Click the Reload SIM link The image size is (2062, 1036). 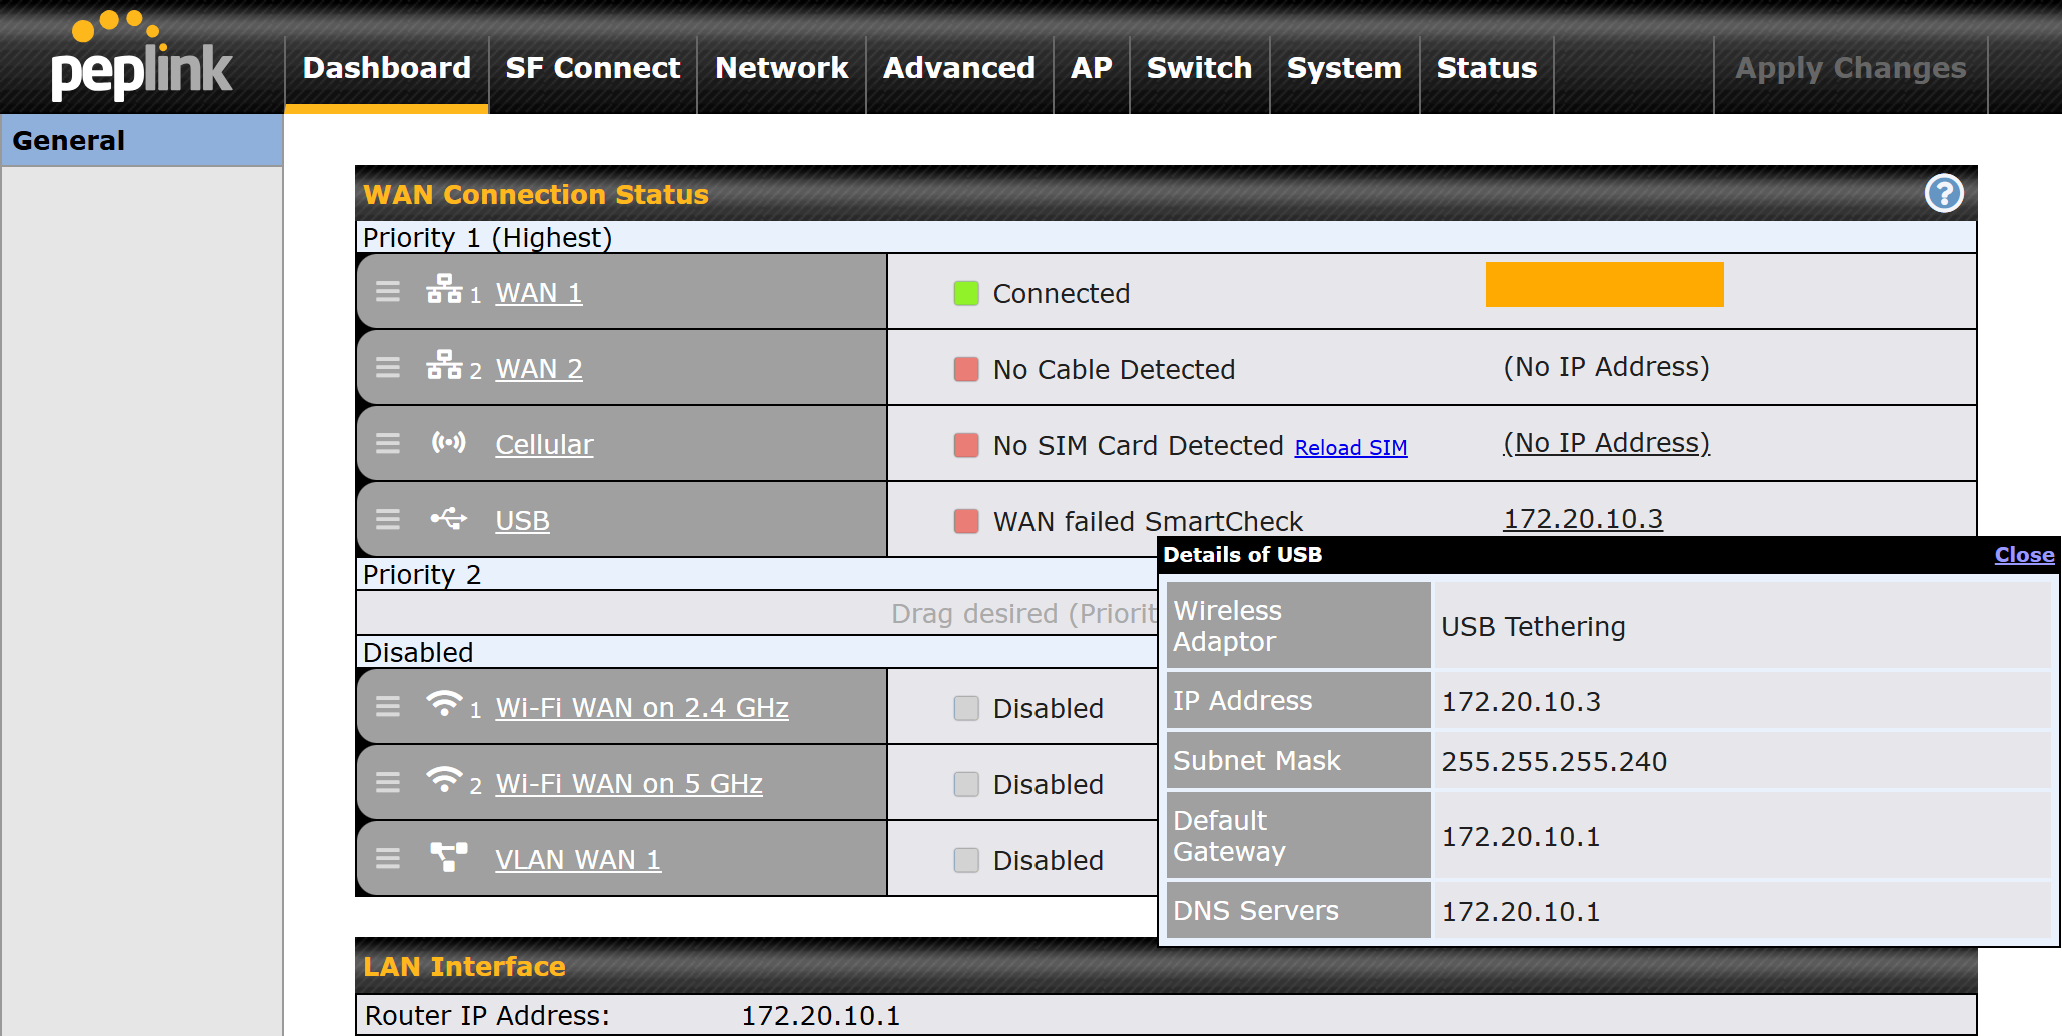point(1350,448)
